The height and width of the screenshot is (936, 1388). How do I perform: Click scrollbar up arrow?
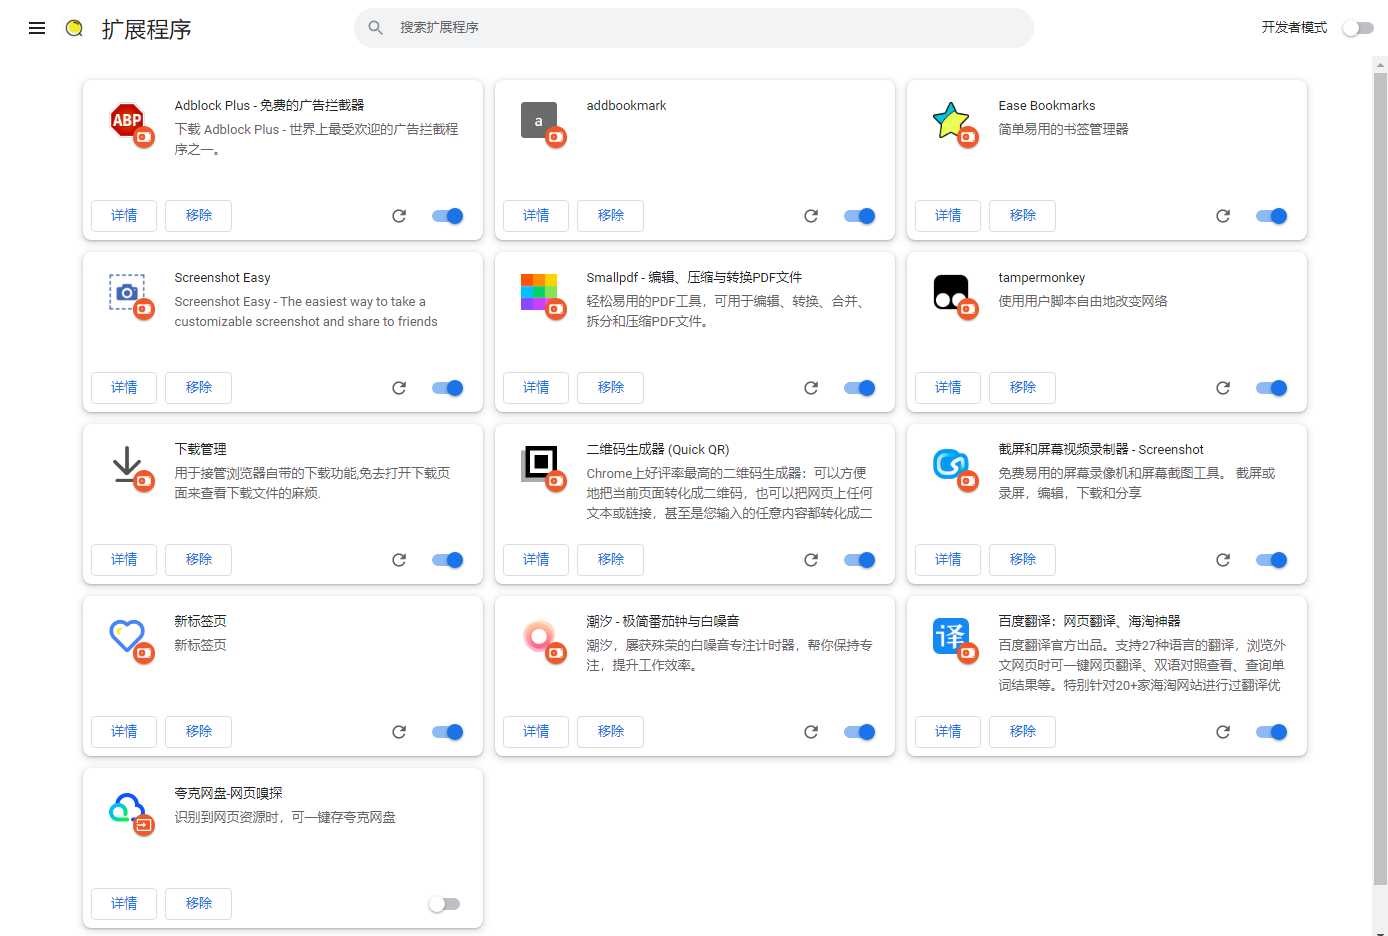1380,64
